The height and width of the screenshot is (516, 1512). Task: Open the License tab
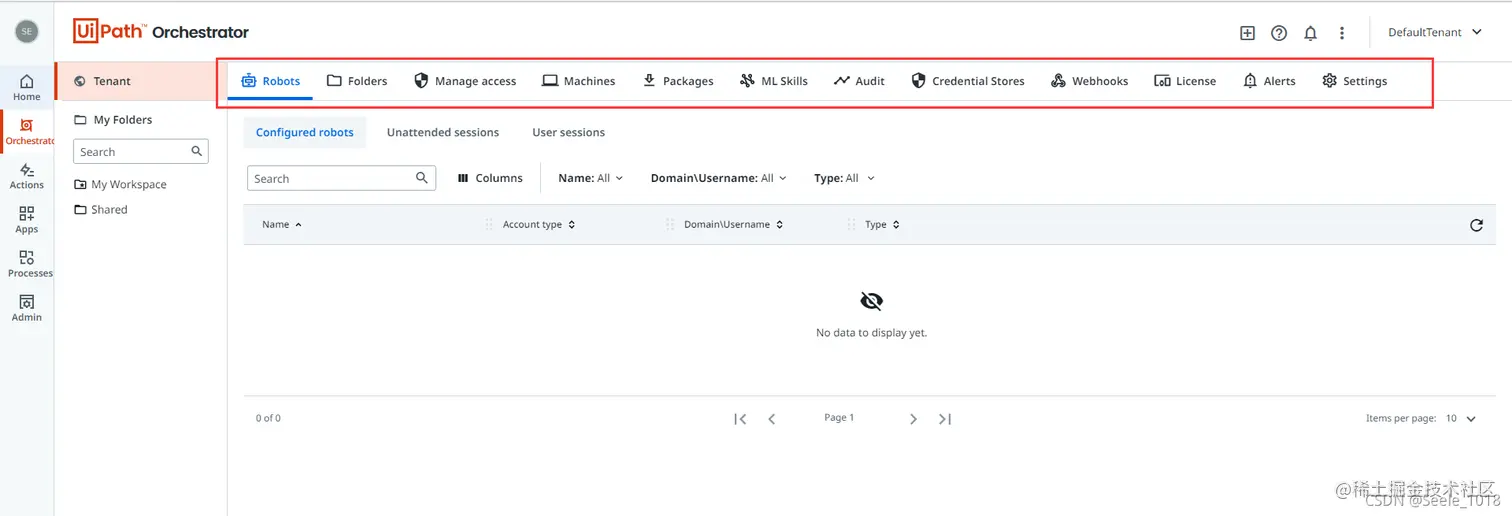1185,81
